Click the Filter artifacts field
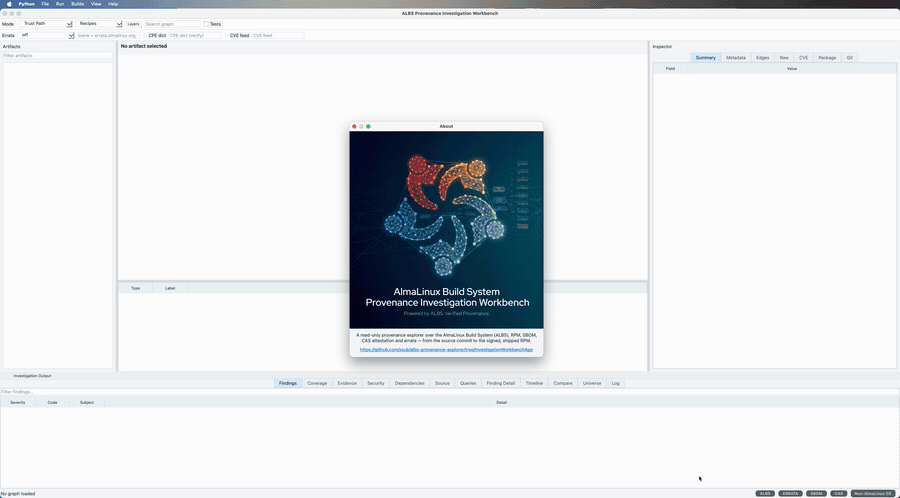This screenshot has height=498, width=900. click(57, 56)
